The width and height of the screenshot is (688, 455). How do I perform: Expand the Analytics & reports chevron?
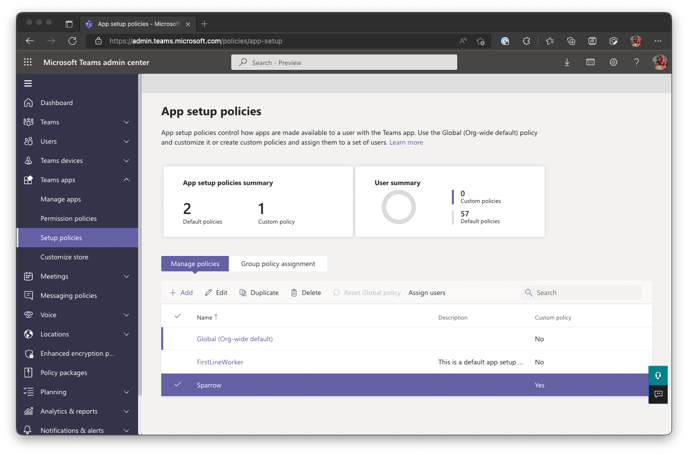pyautogui.click(x=126, y=412)
